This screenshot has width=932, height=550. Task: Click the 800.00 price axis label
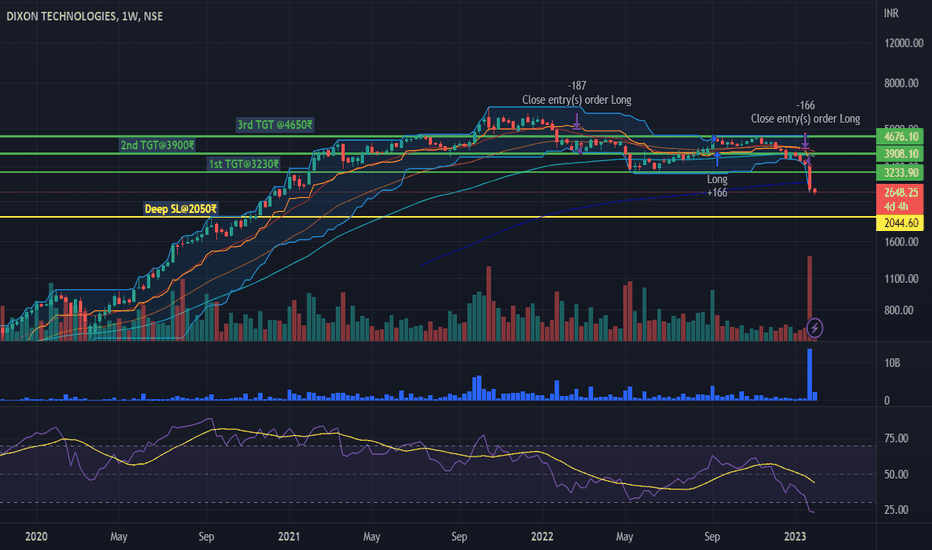pyautogui.click(x=899, y=310)
